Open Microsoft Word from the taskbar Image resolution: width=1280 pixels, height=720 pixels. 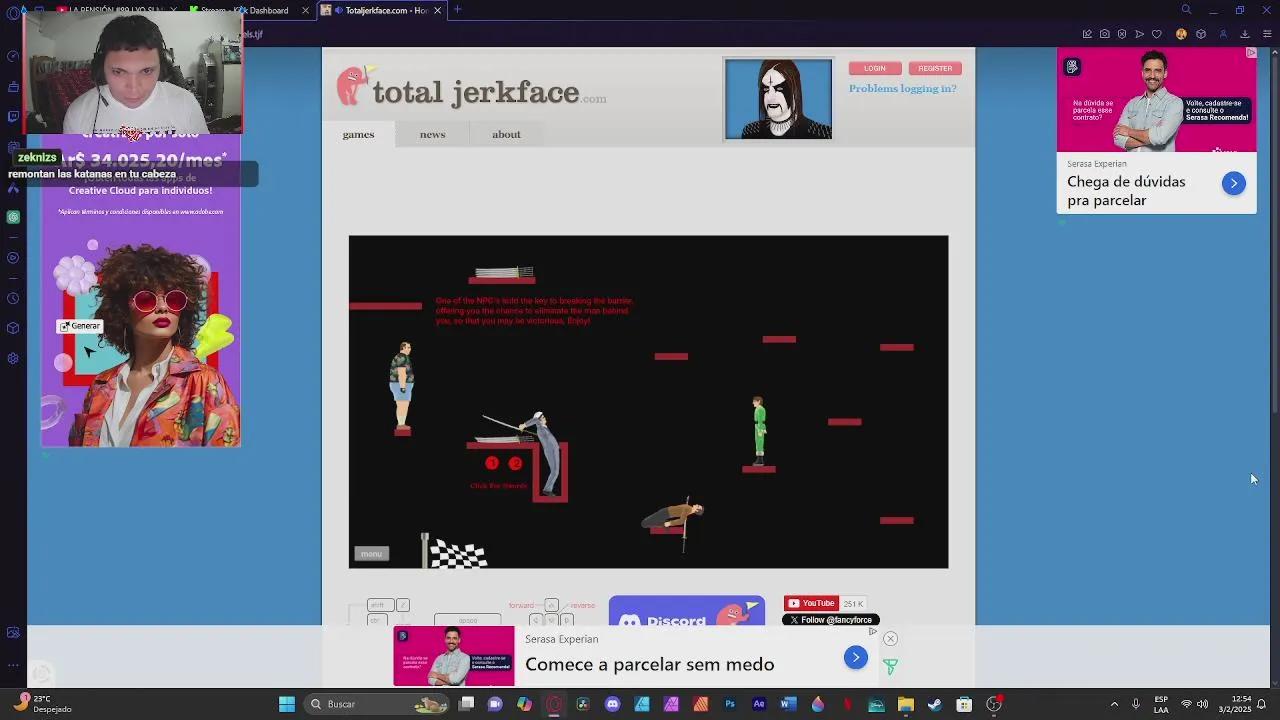pos(786,704)
